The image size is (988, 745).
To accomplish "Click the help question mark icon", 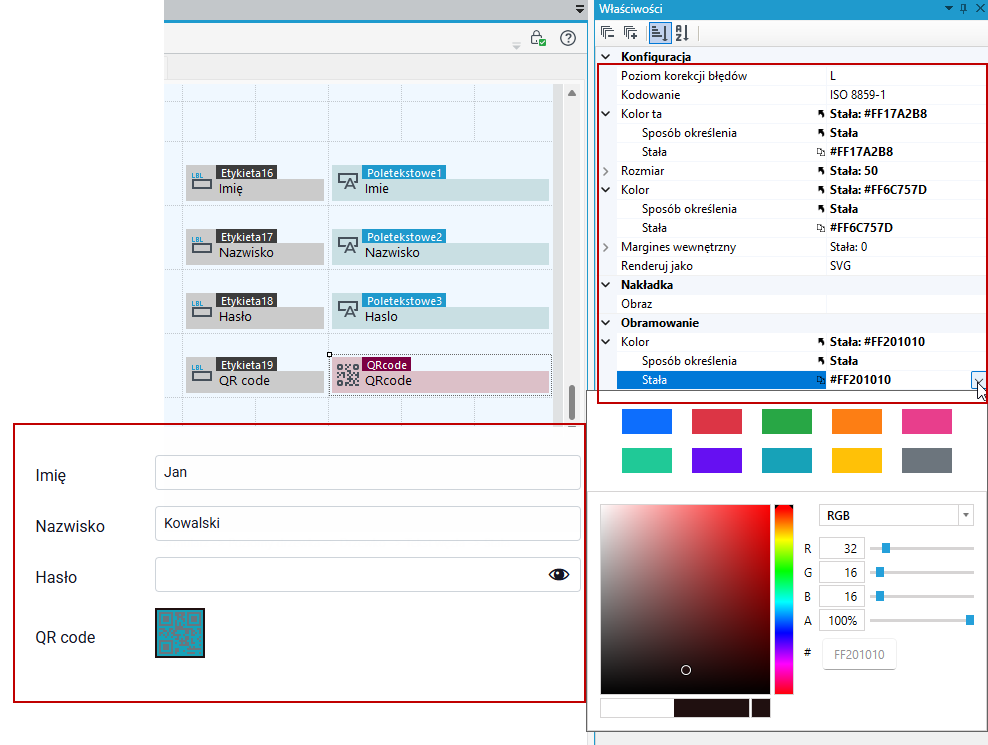I will 568,38.
